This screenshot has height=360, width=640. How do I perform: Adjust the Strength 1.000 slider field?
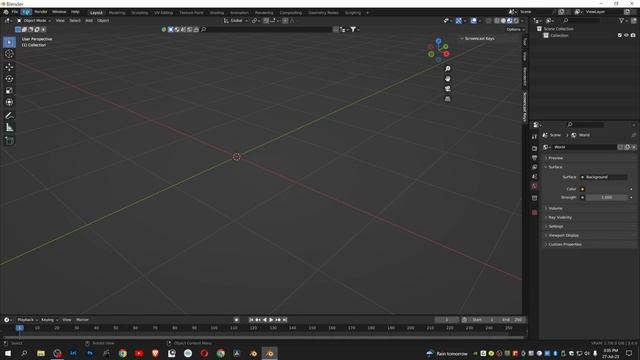(x=607, y=197)
